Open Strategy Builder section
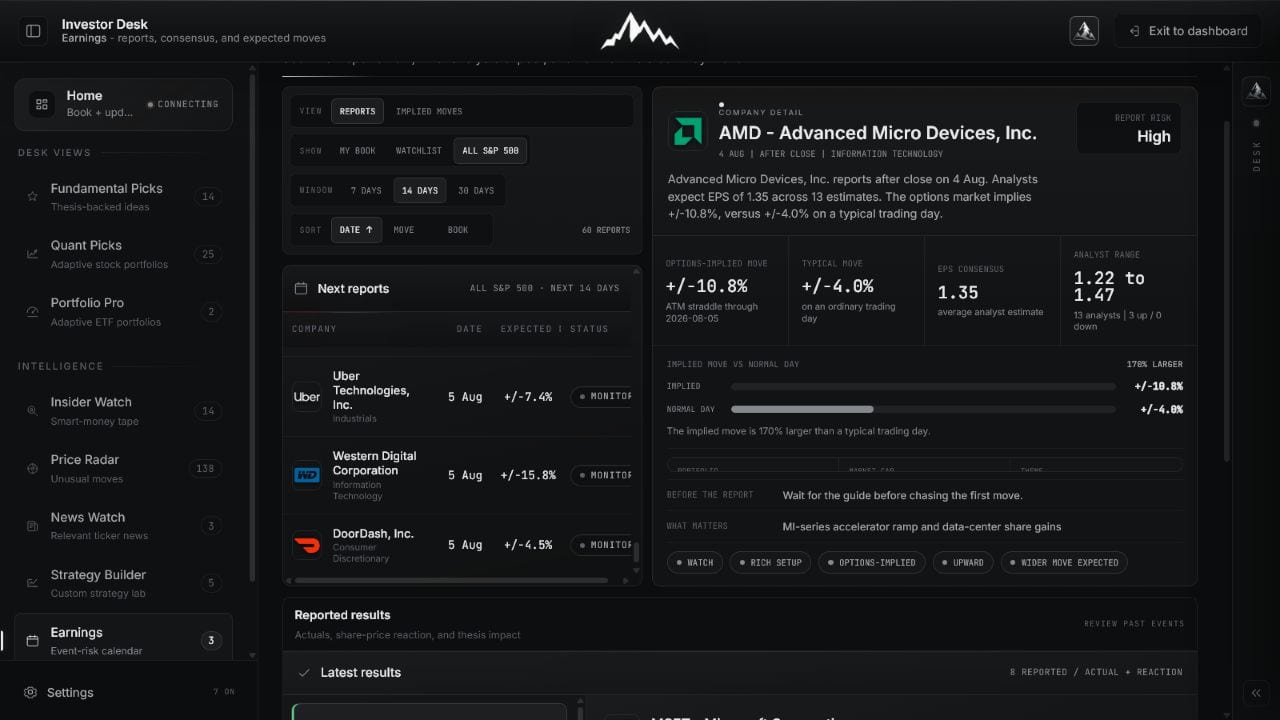 pyautogui.click(x=123, y=583)
